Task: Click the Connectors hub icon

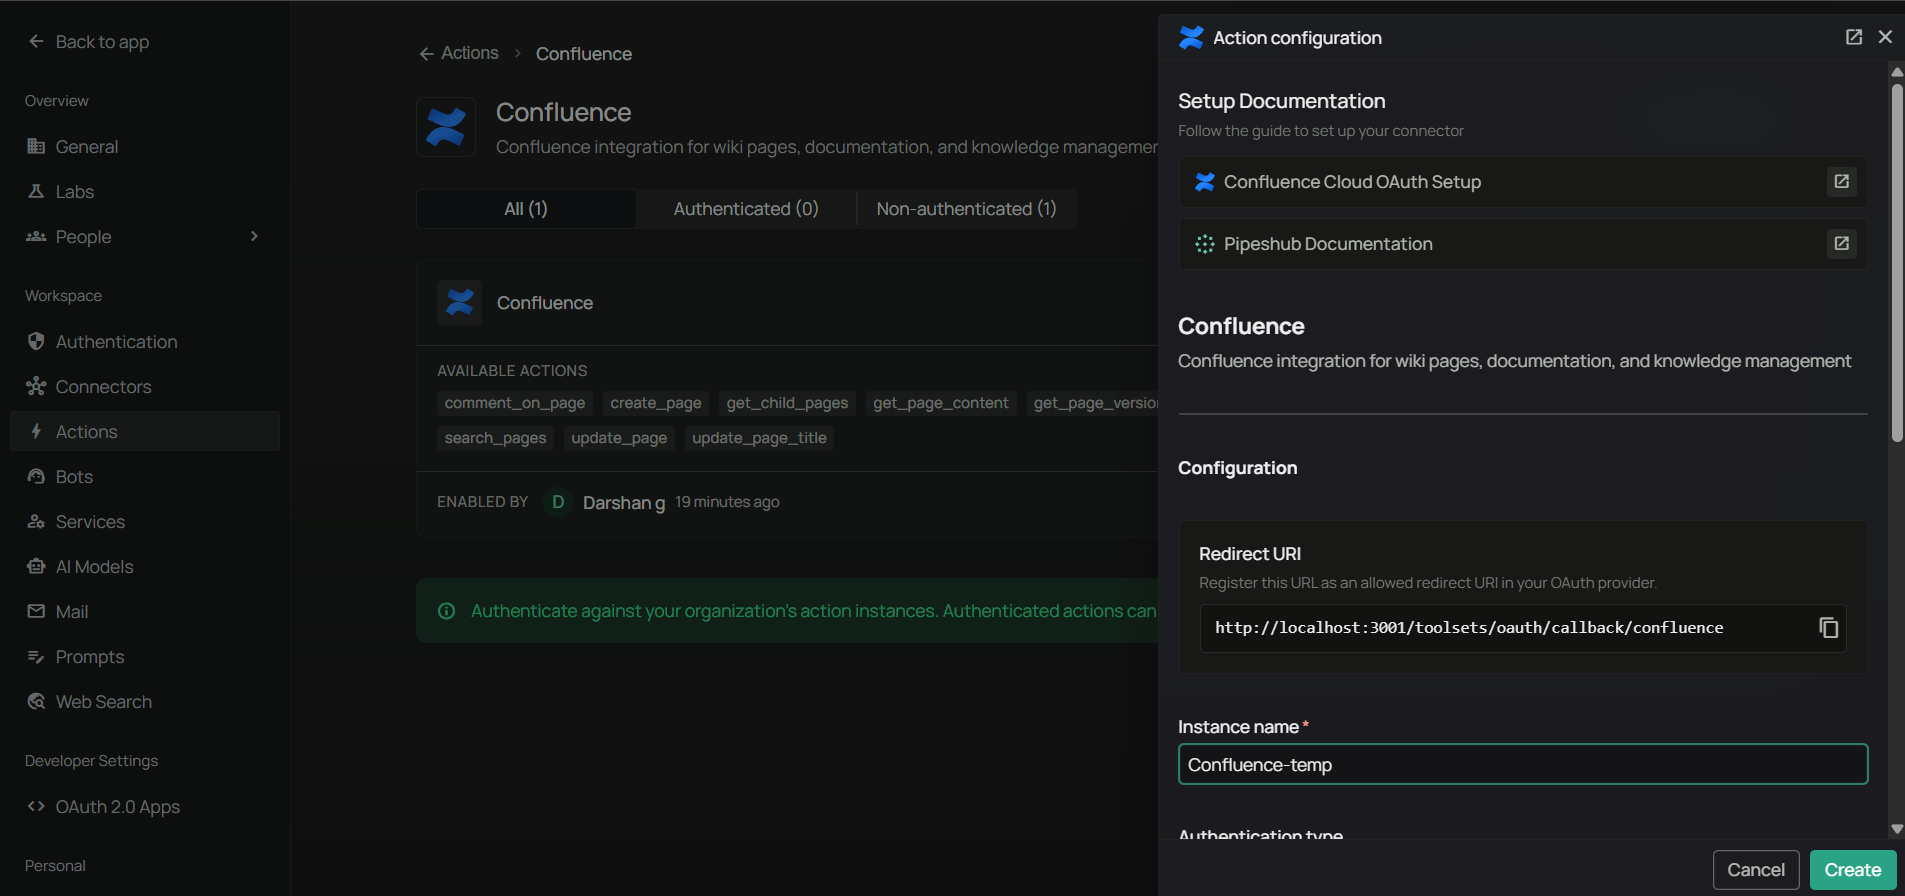Action: tap(36, 386)
